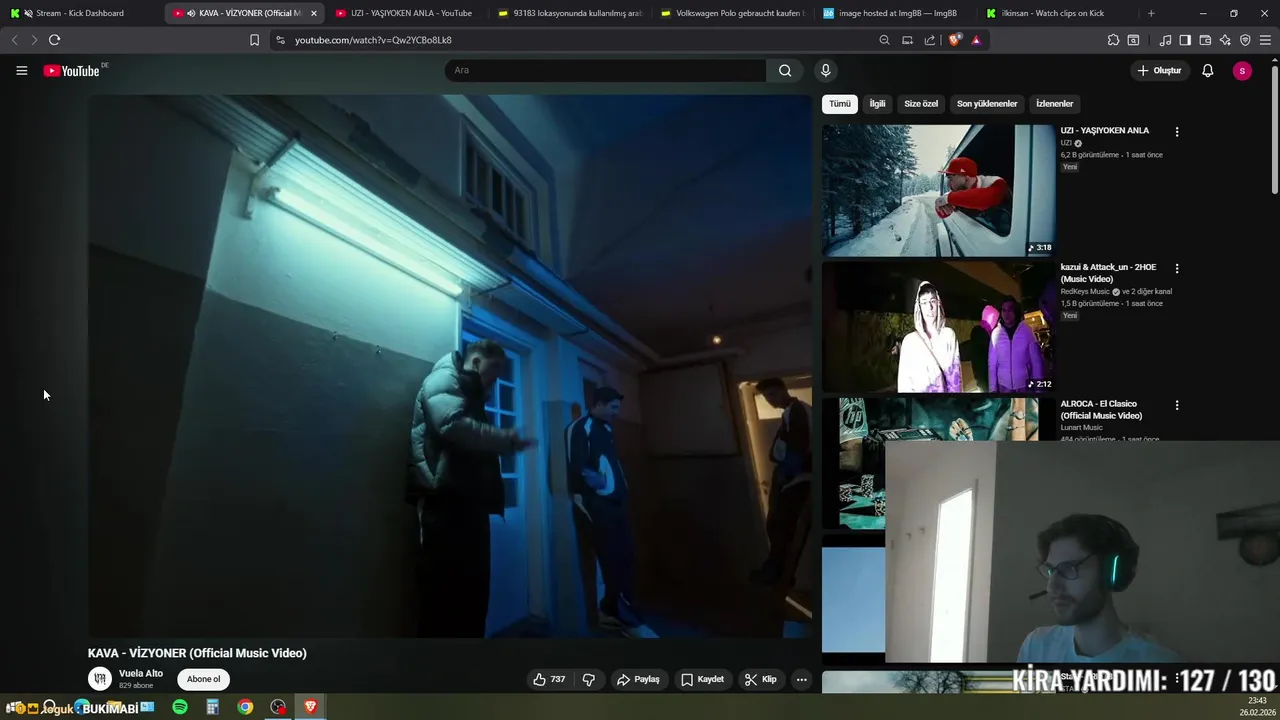
Task: Save the video with Kaydet
Action: coord(702,679)
